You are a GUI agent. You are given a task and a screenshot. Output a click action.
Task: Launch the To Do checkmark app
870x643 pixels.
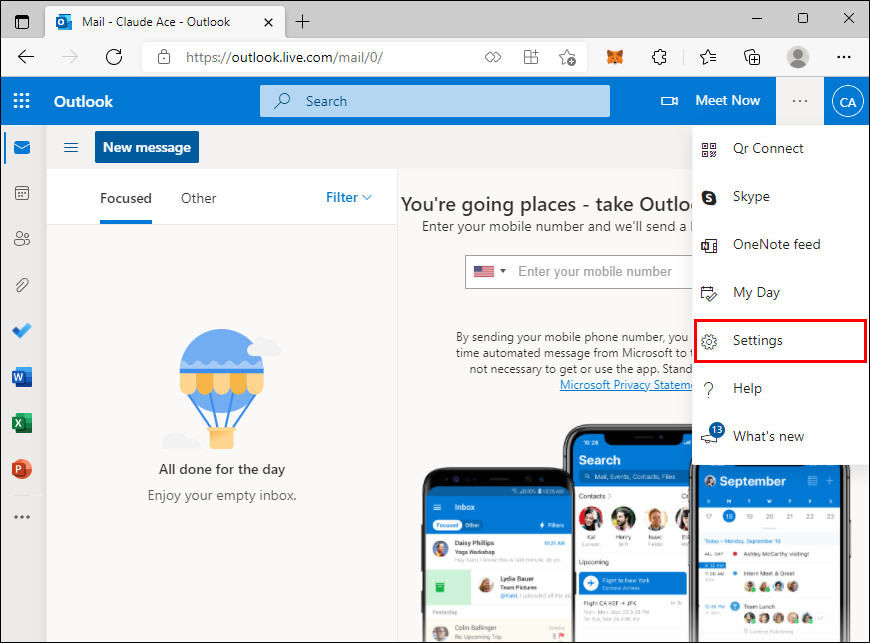22,331
